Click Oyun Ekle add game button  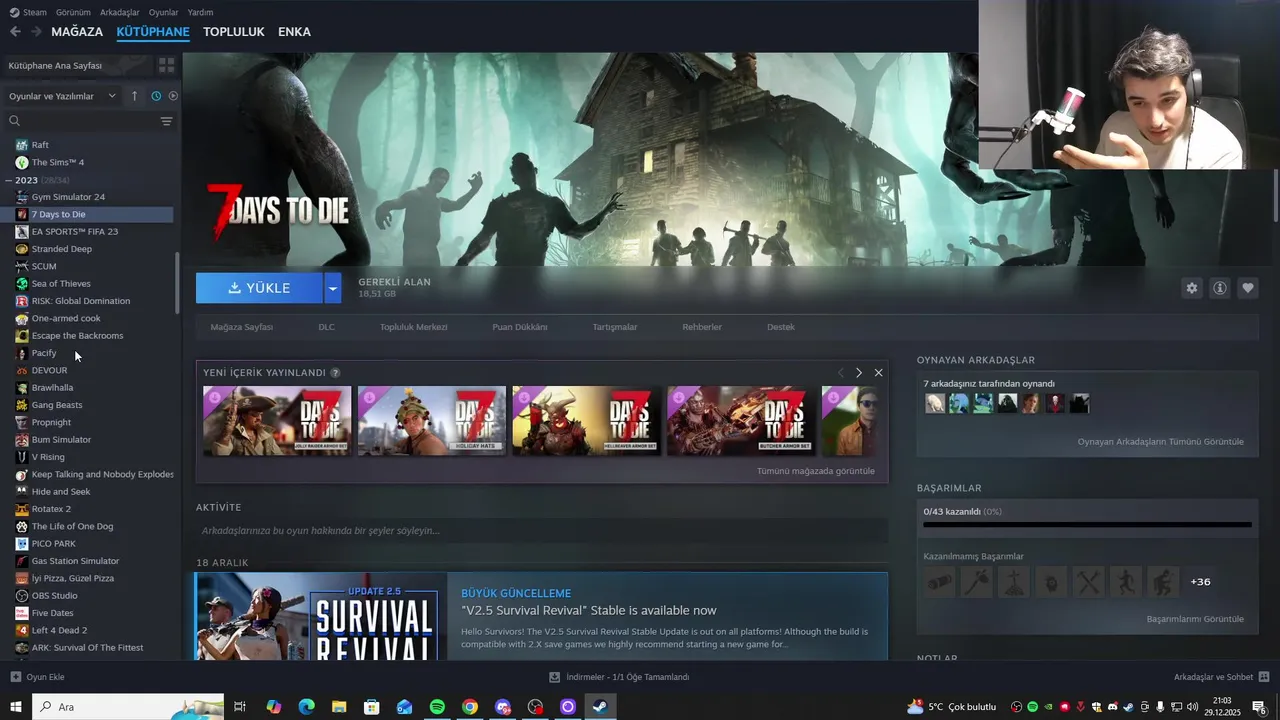pyautogui.click(x=37, y=677)
